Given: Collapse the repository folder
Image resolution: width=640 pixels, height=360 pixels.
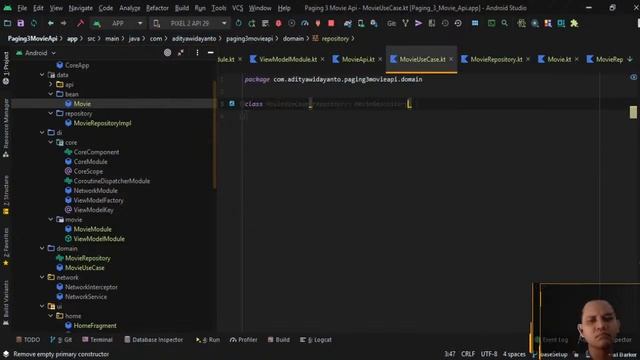Looking at the screenshot, I should point(51,113).
